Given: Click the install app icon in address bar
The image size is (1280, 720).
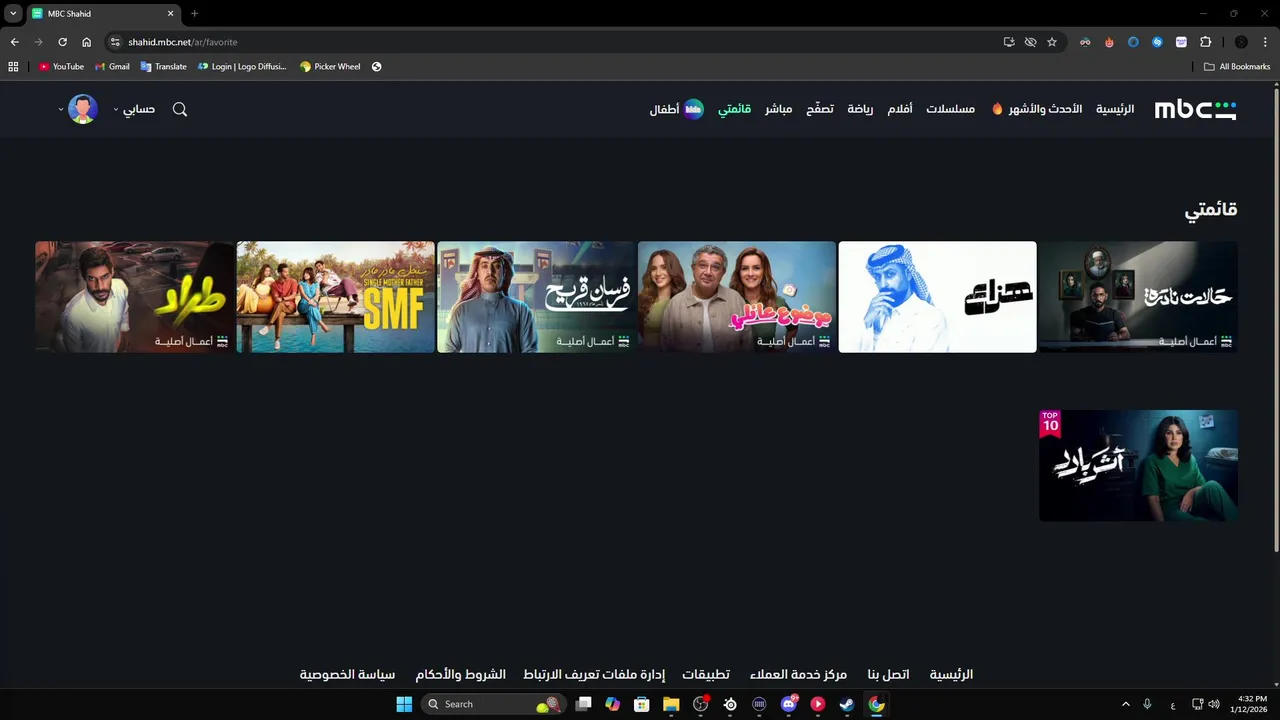Looking at the screenshot, I should tap(1009, 42).
